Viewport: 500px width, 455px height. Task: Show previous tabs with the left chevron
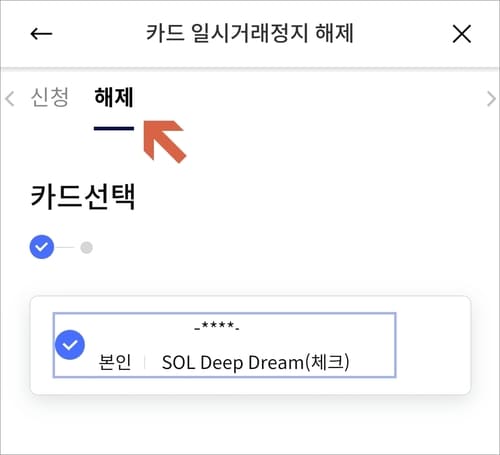coord(10,99)
